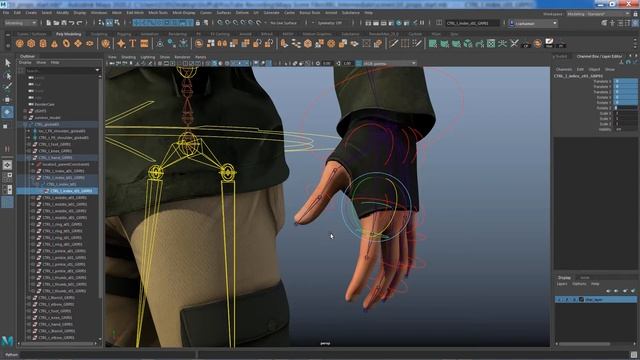Click the polygon cone shelf icon

54,43
